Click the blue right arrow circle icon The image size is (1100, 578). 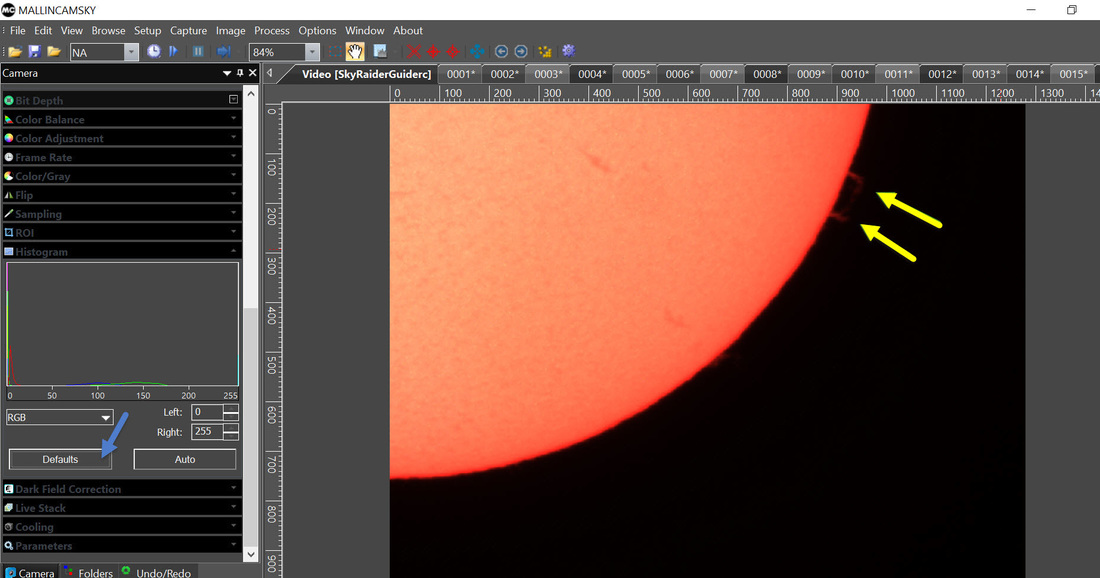pos(521,51)
